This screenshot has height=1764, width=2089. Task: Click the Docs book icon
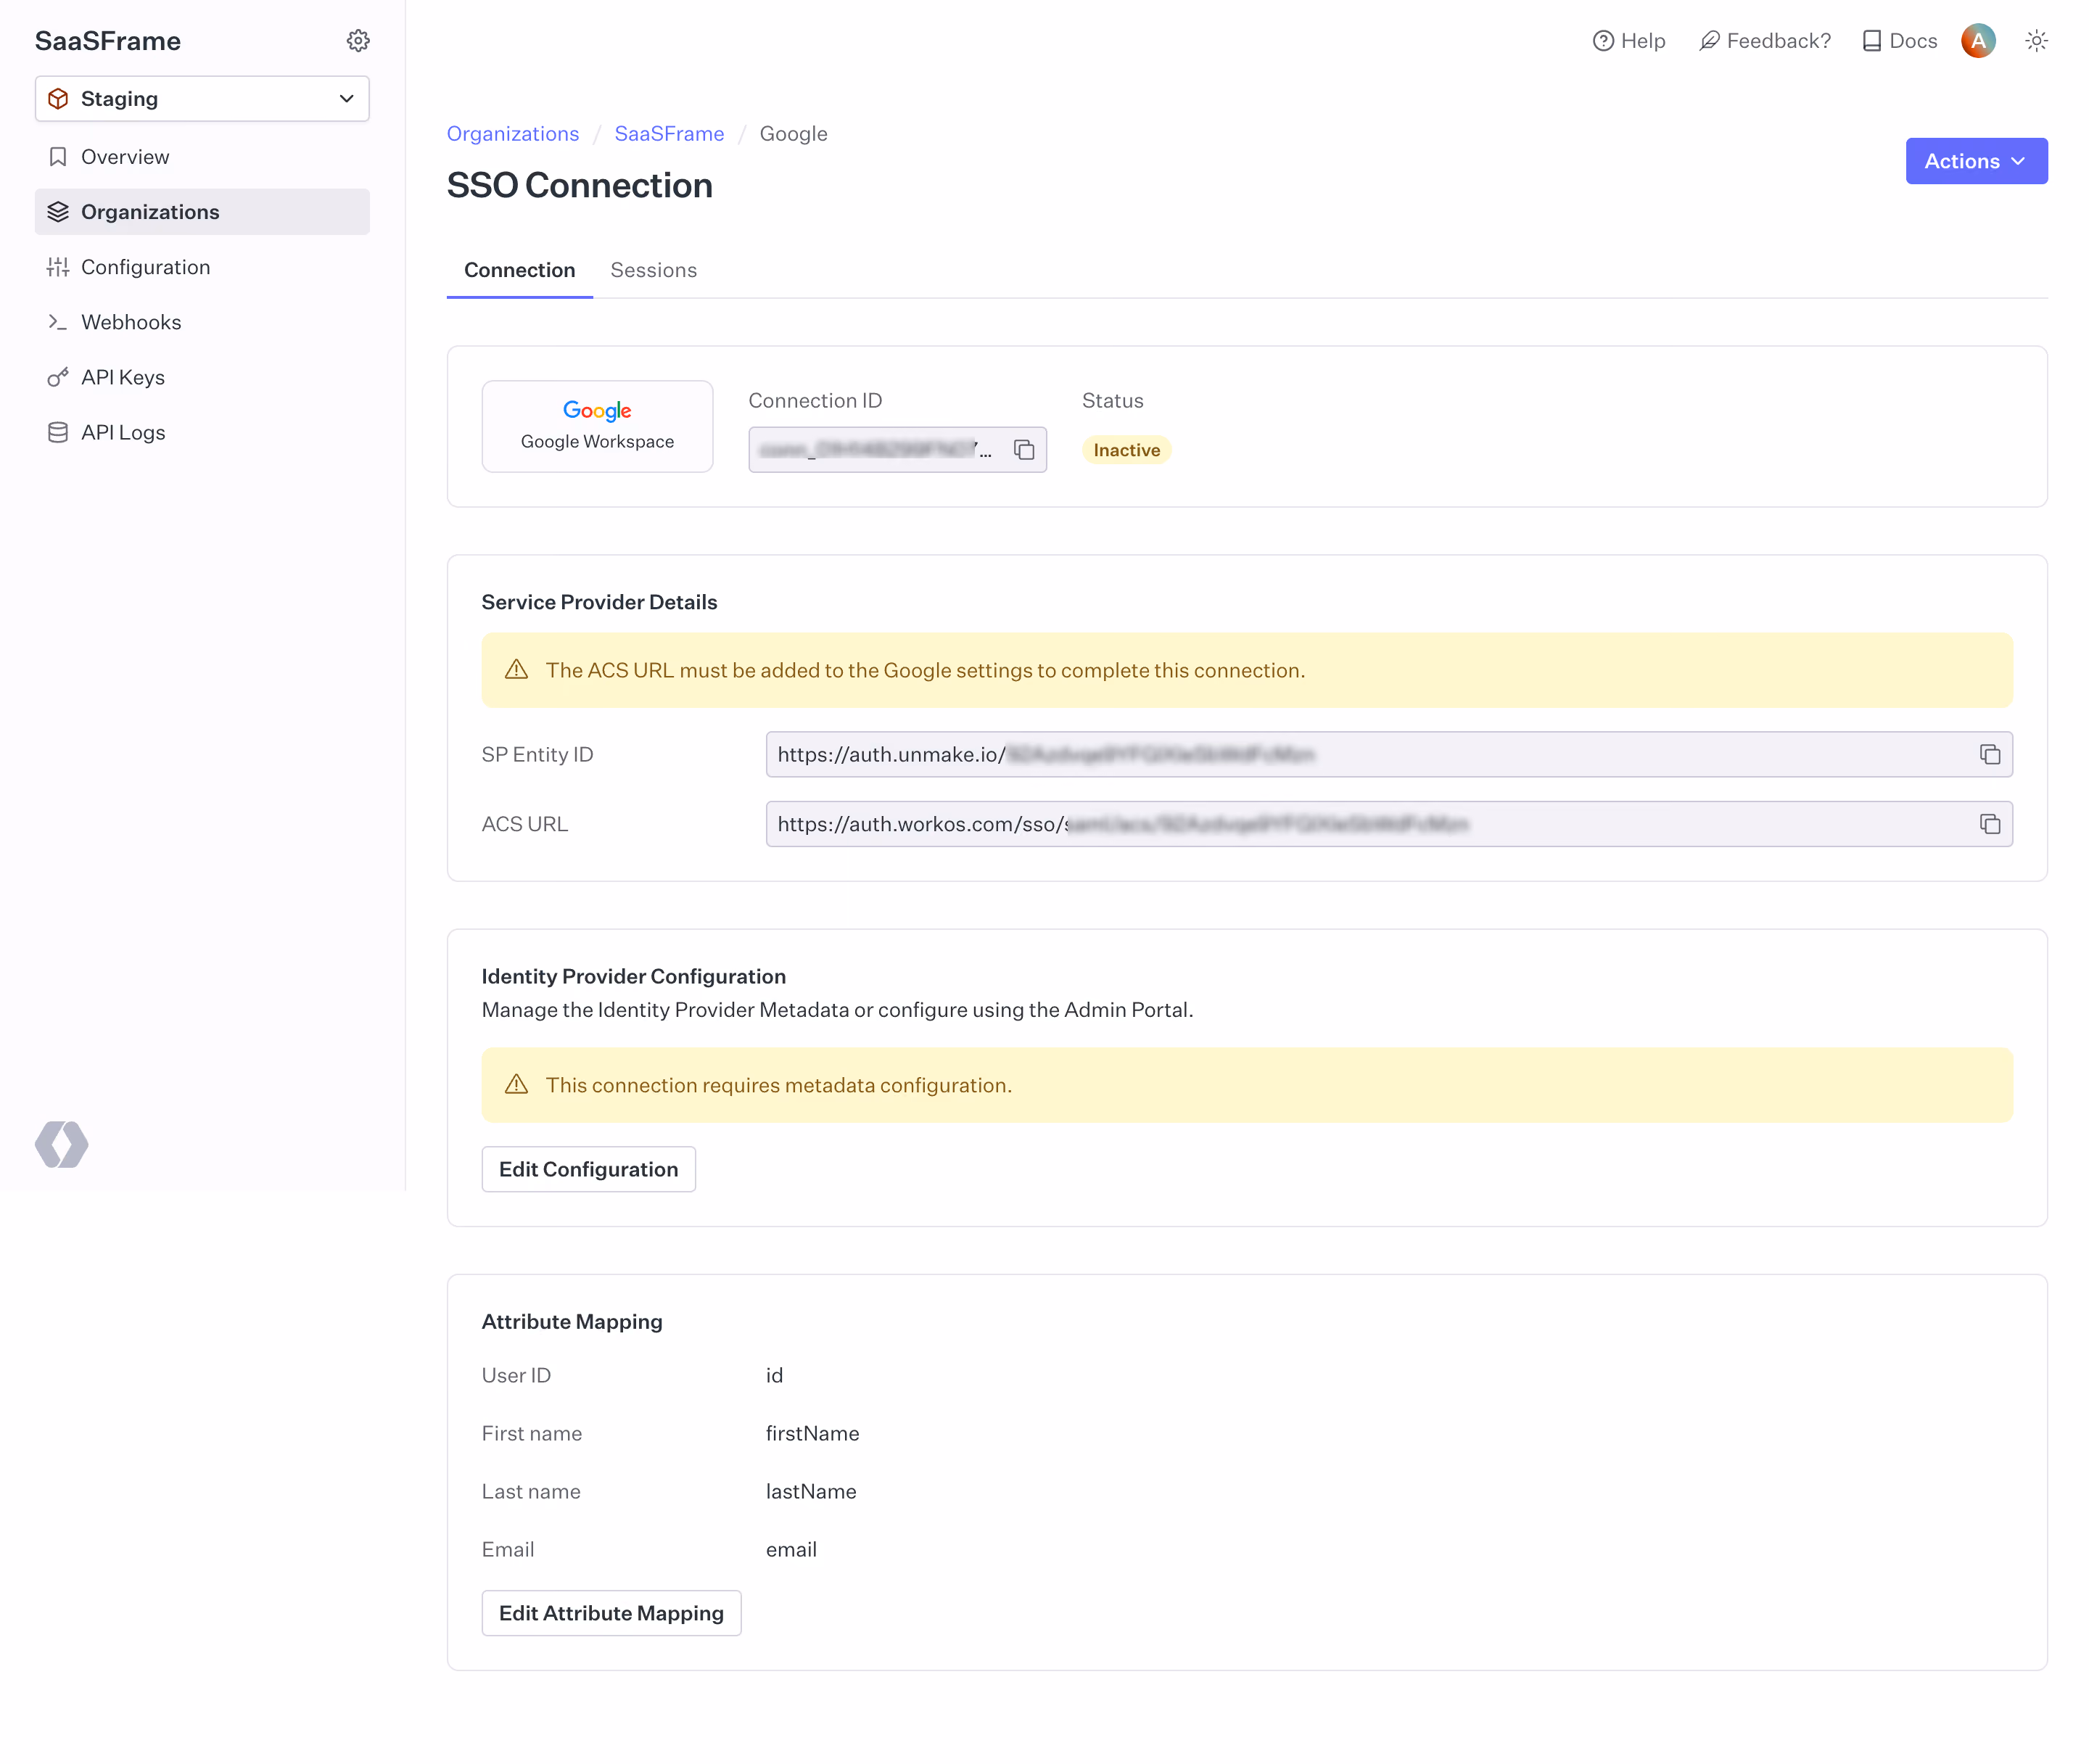tap(1871, 41)
